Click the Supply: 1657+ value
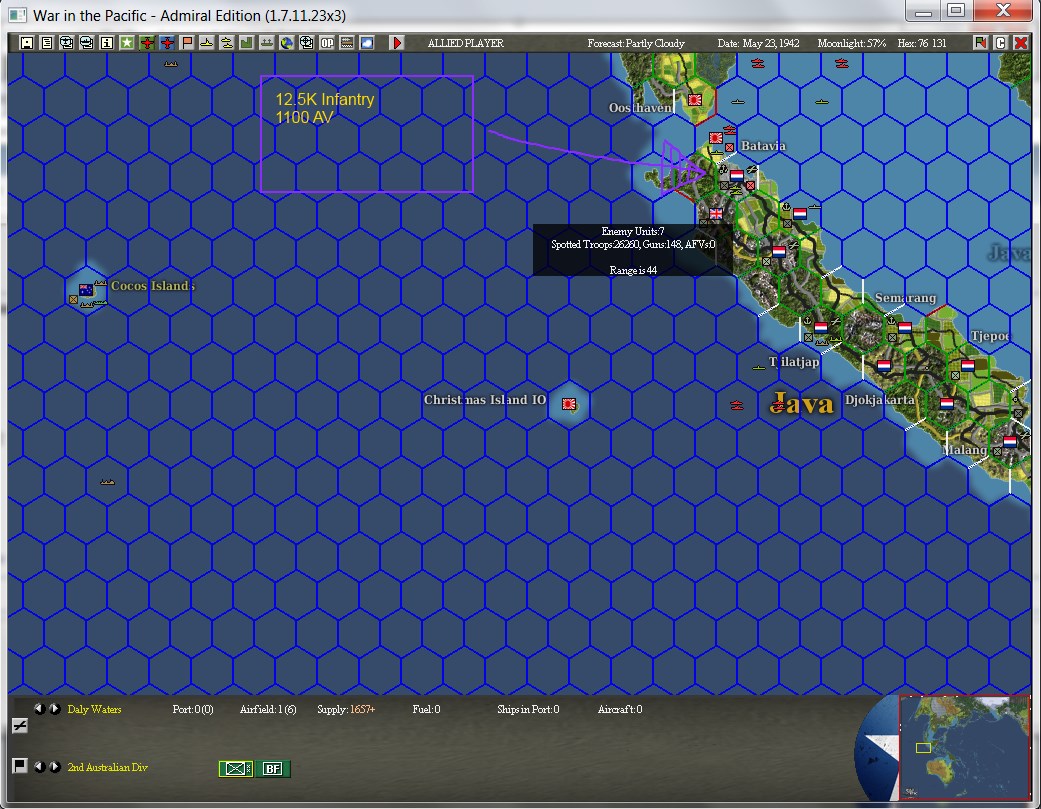This screenshot has width=1041, height=809. pyautogui.click(x=346, y=709)
